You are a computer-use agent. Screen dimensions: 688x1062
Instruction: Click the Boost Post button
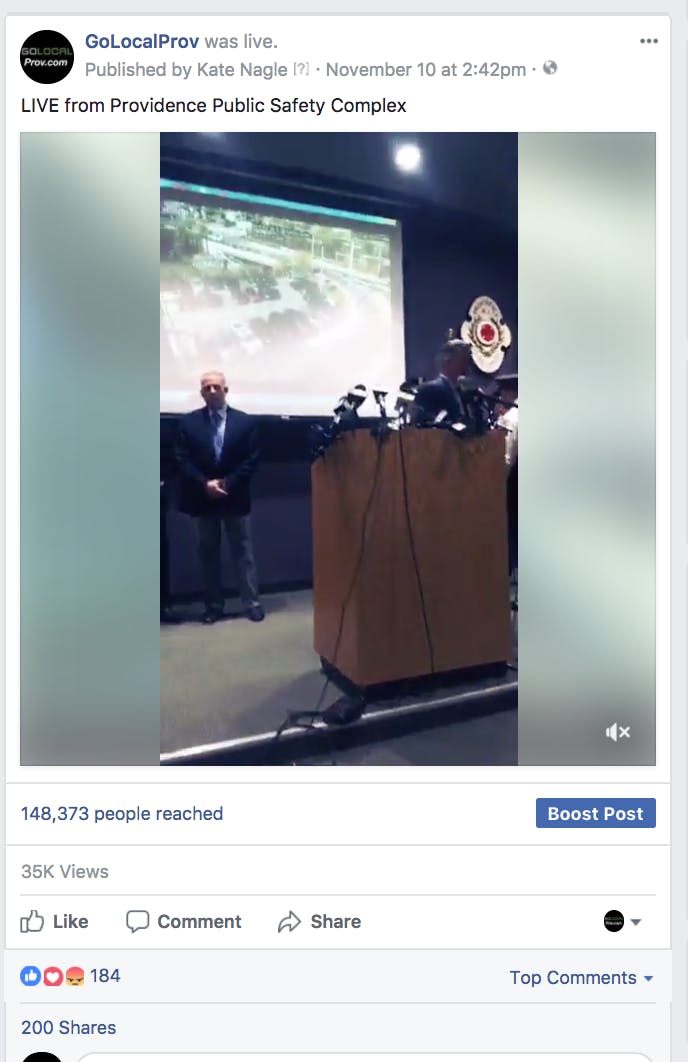[596, 813]
